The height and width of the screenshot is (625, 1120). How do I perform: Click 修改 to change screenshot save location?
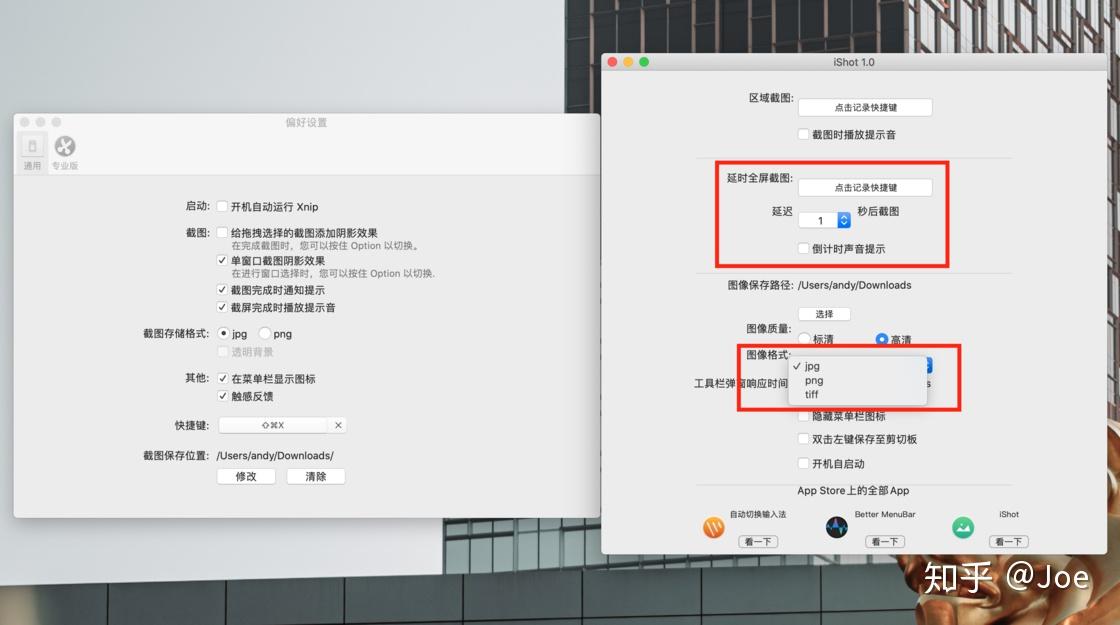point(245,476)
